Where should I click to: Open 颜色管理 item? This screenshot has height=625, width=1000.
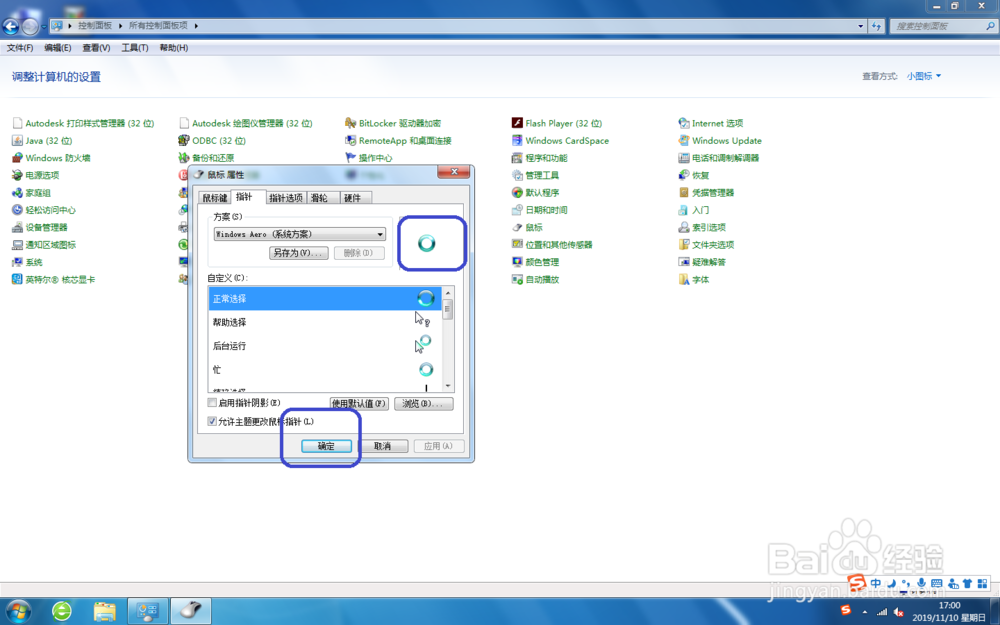536,261
